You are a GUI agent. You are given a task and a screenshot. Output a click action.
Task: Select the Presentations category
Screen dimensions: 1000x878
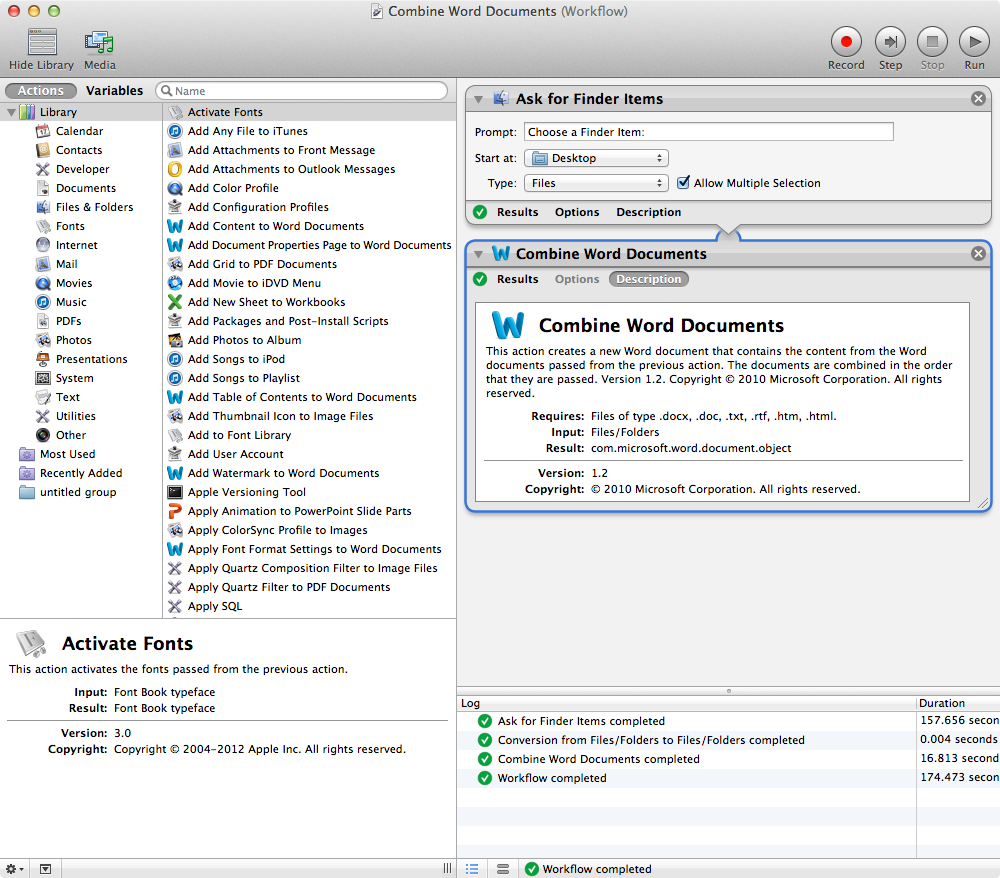click(x=91, y=359)
